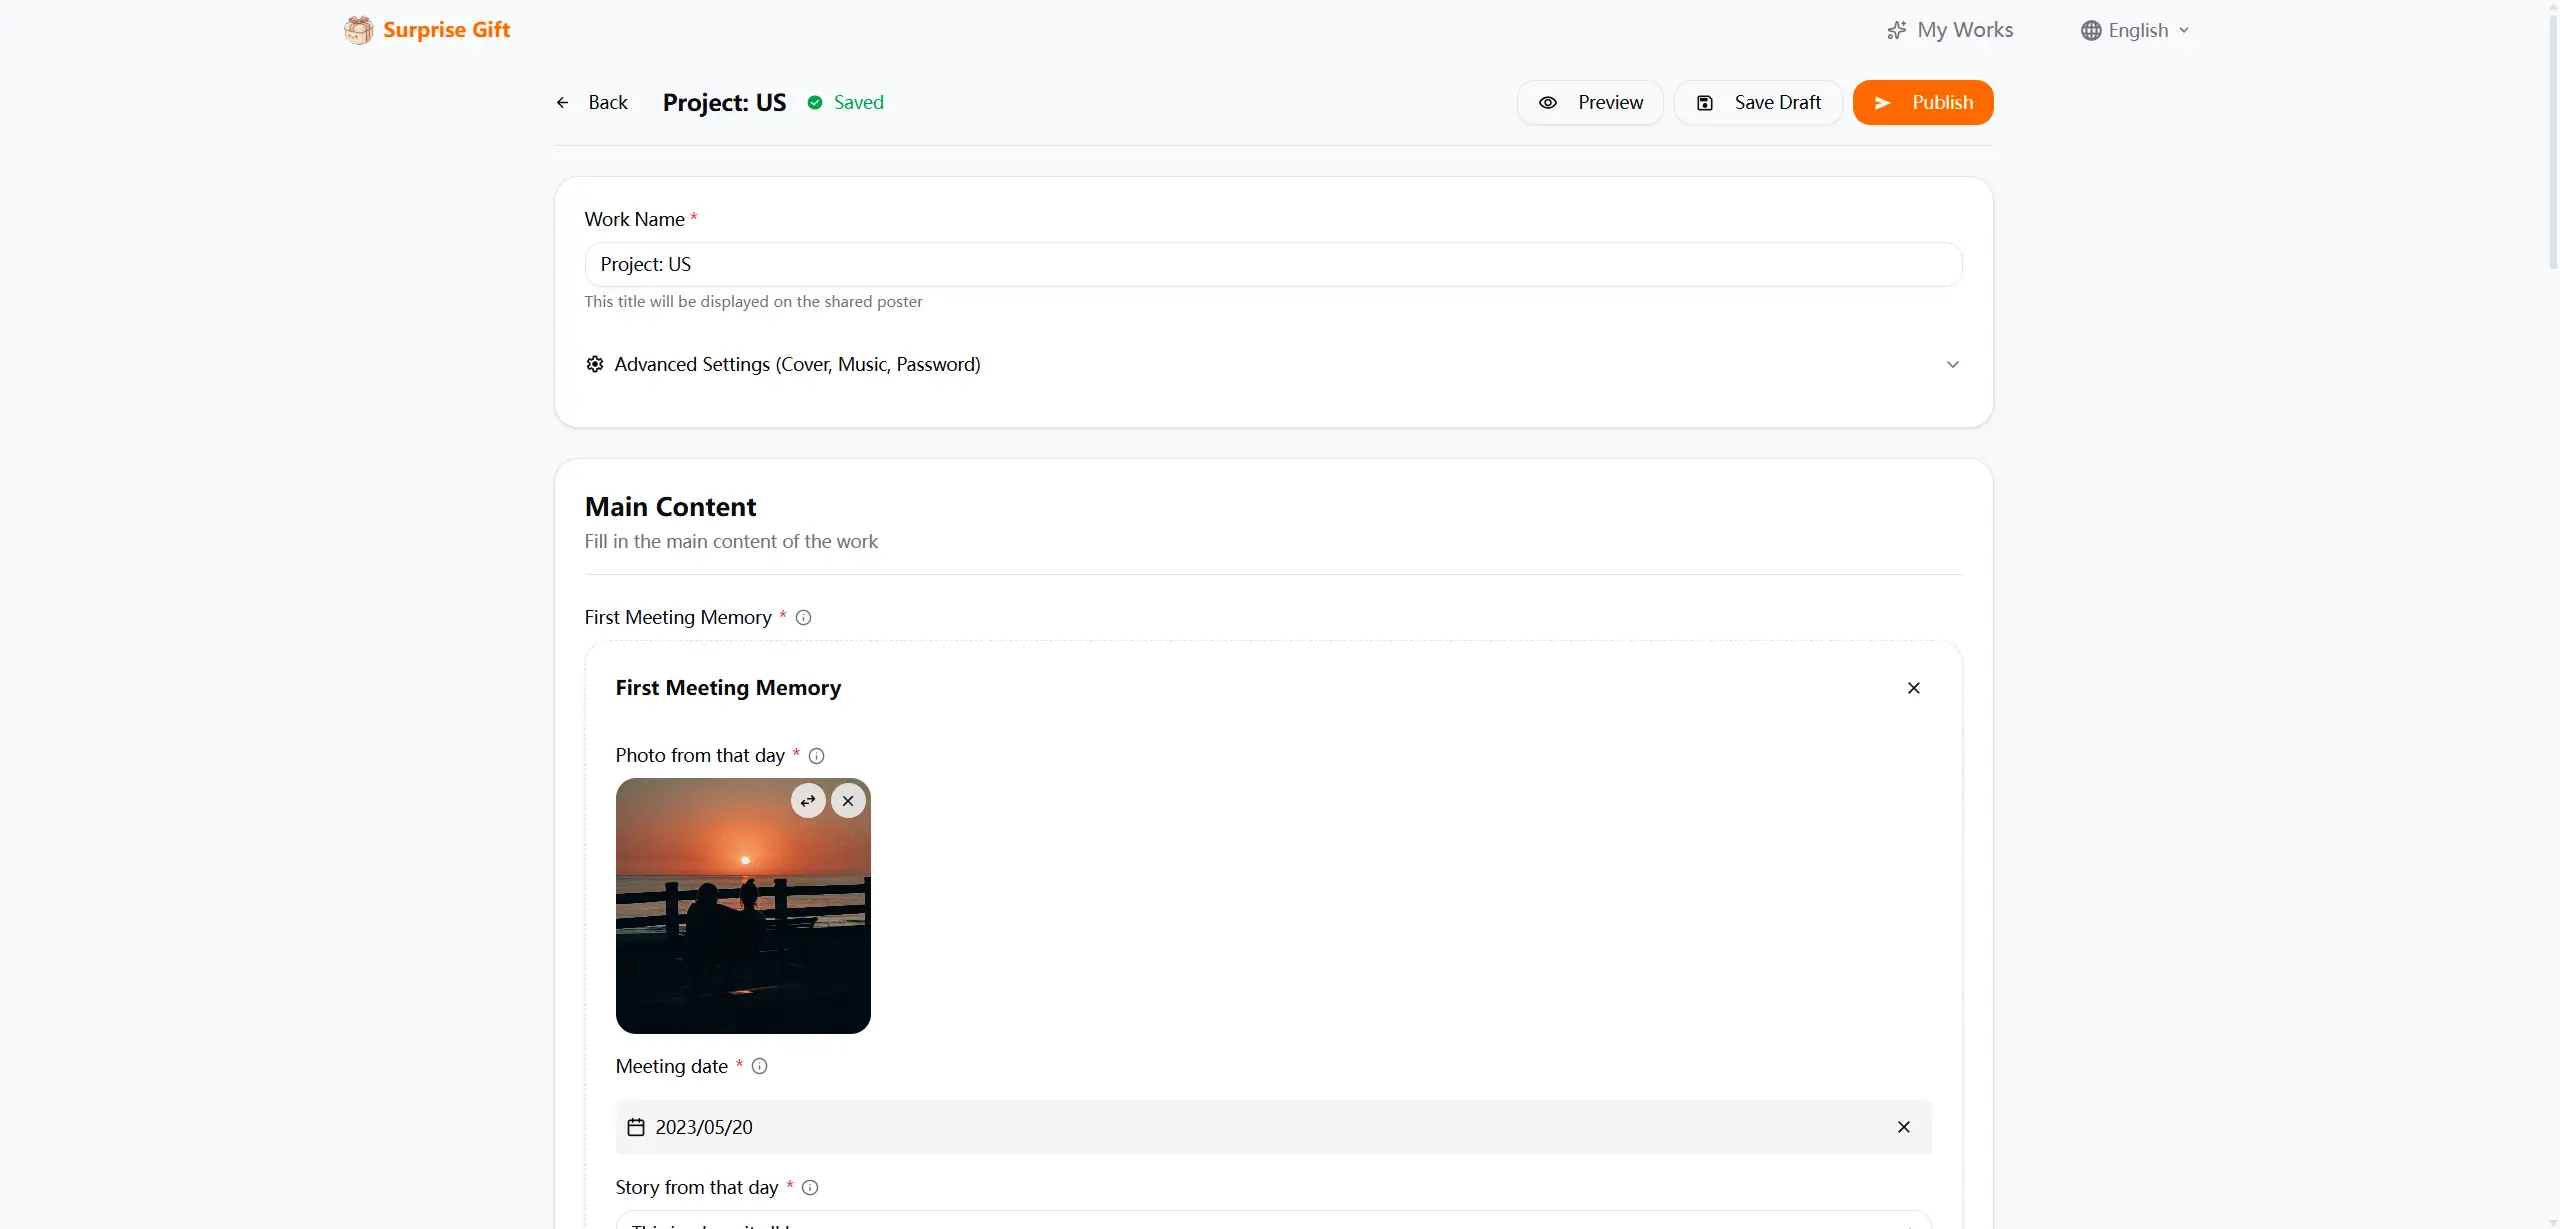Click the Surprise Gift logo icon
Screen dimensions: 2560x1229
tap(358, 30)
